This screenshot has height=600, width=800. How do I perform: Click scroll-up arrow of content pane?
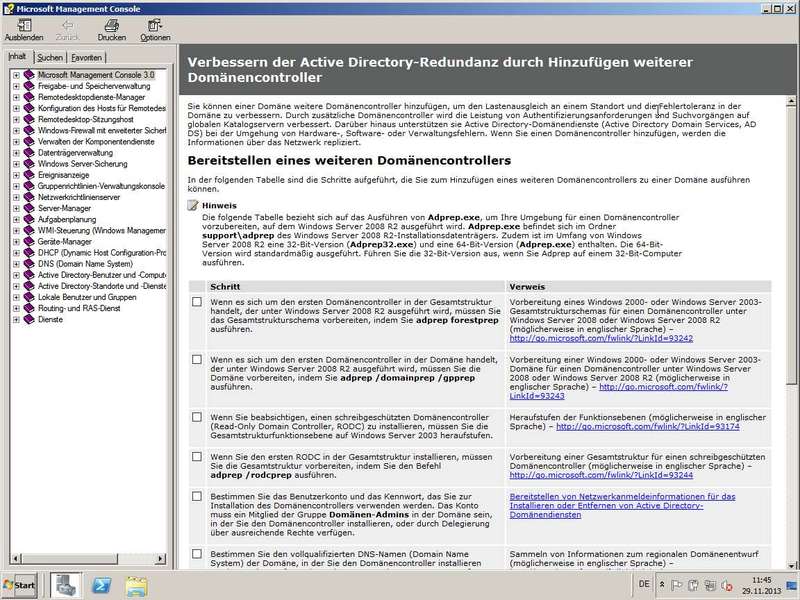(x=791, y=102)
